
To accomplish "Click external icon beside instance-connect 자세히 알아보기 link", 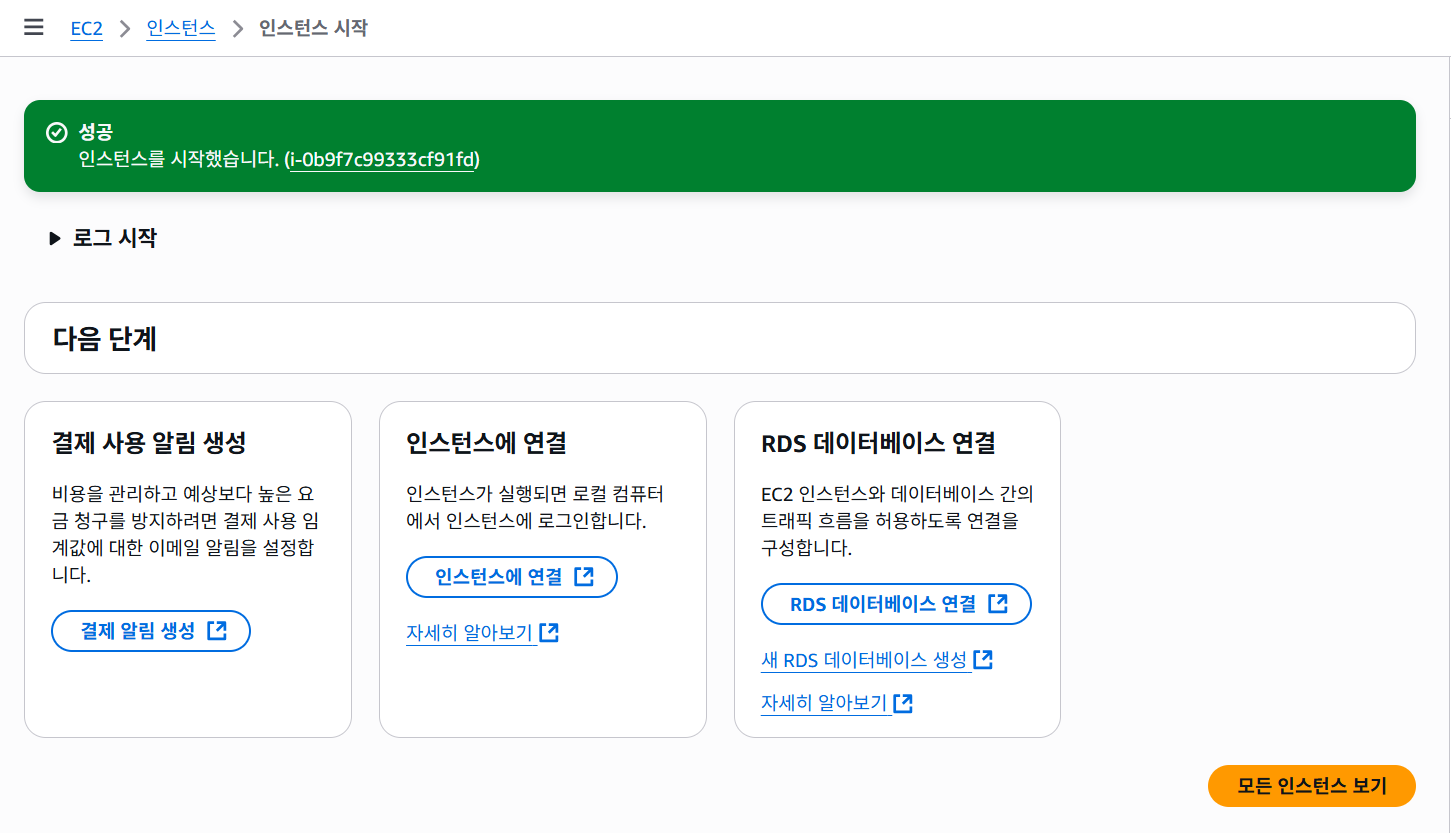I will [x=549, y=633].
